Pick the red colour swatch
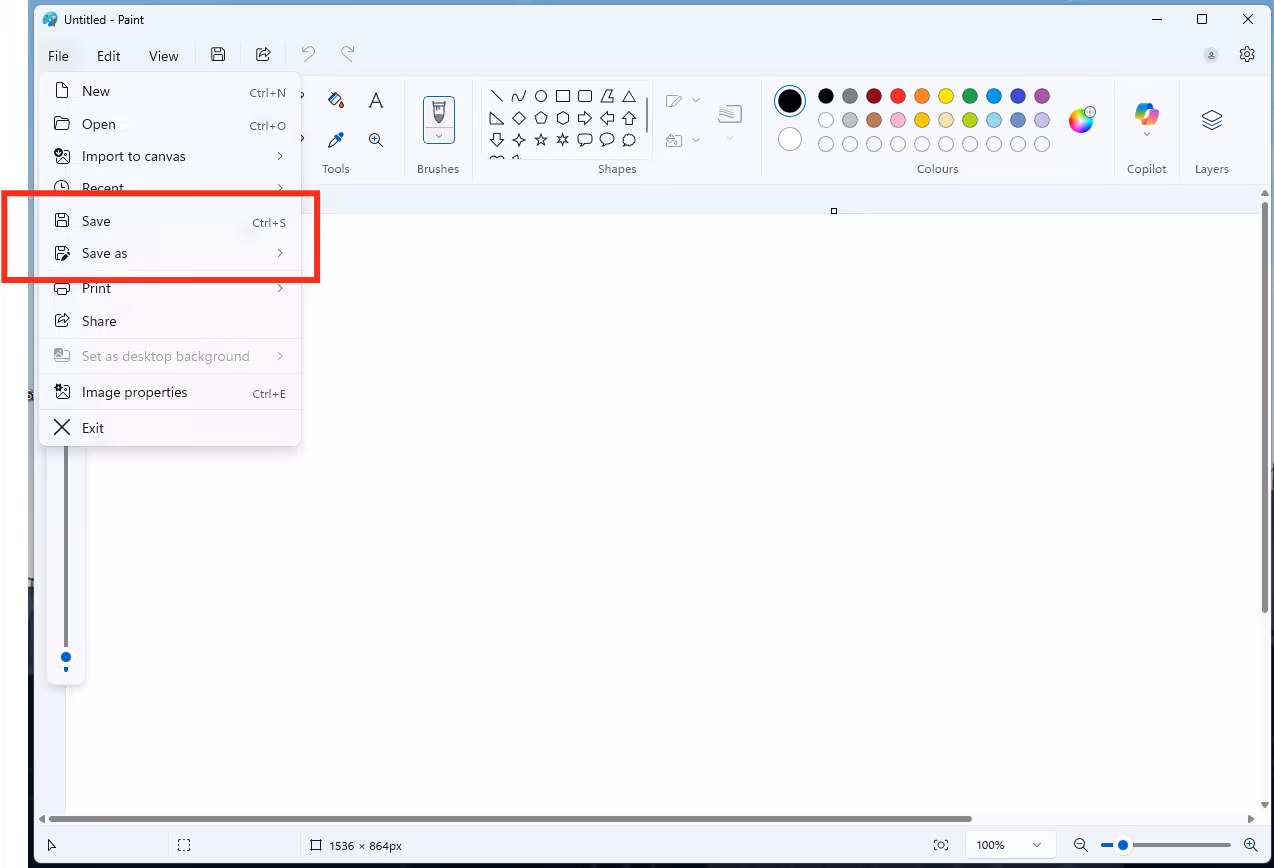This screenshot has width=1274, height=868. click(x=898, y=96)
